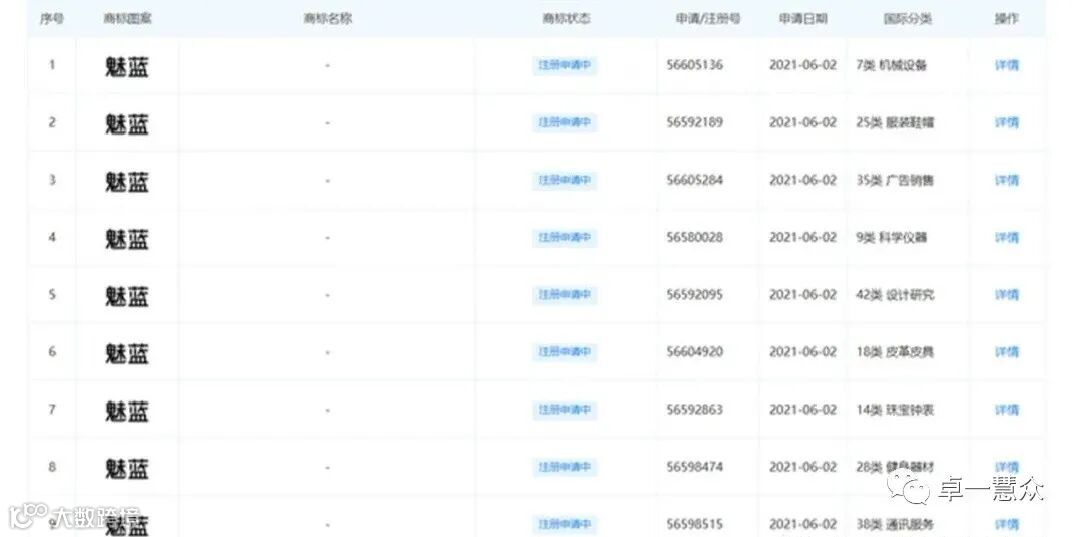Select registration number 56598474

click(695, 467)
